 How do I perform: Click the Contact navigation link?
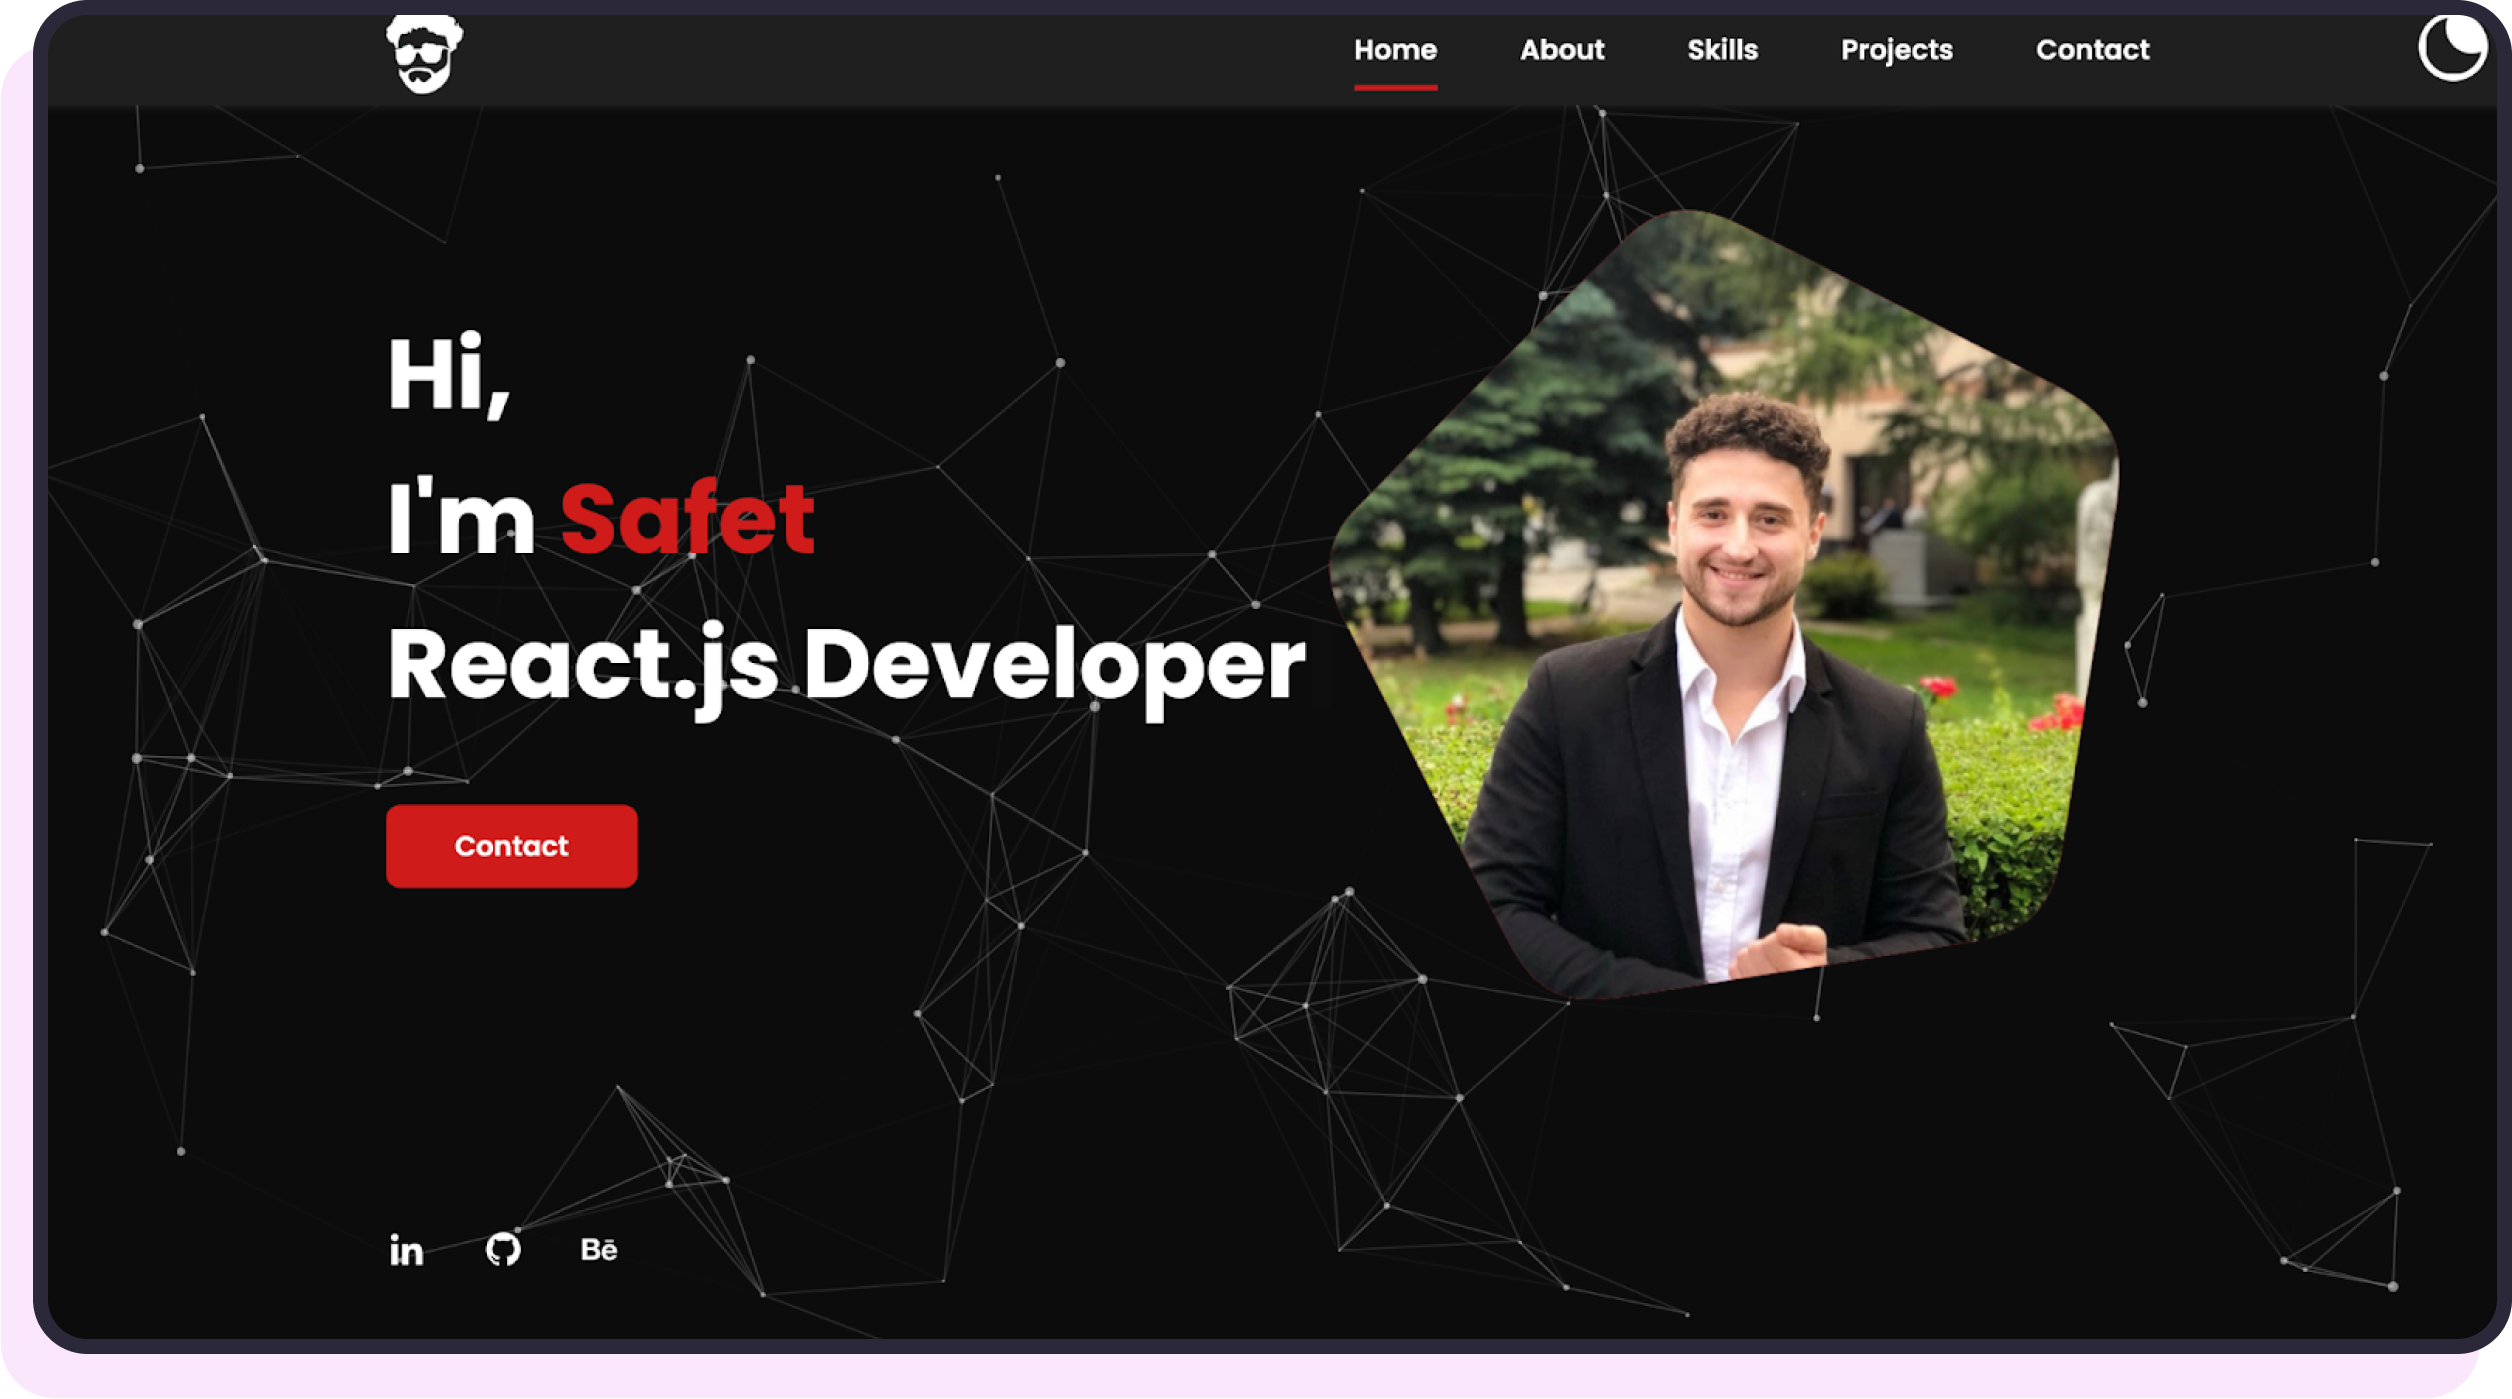pos(2092,50)
